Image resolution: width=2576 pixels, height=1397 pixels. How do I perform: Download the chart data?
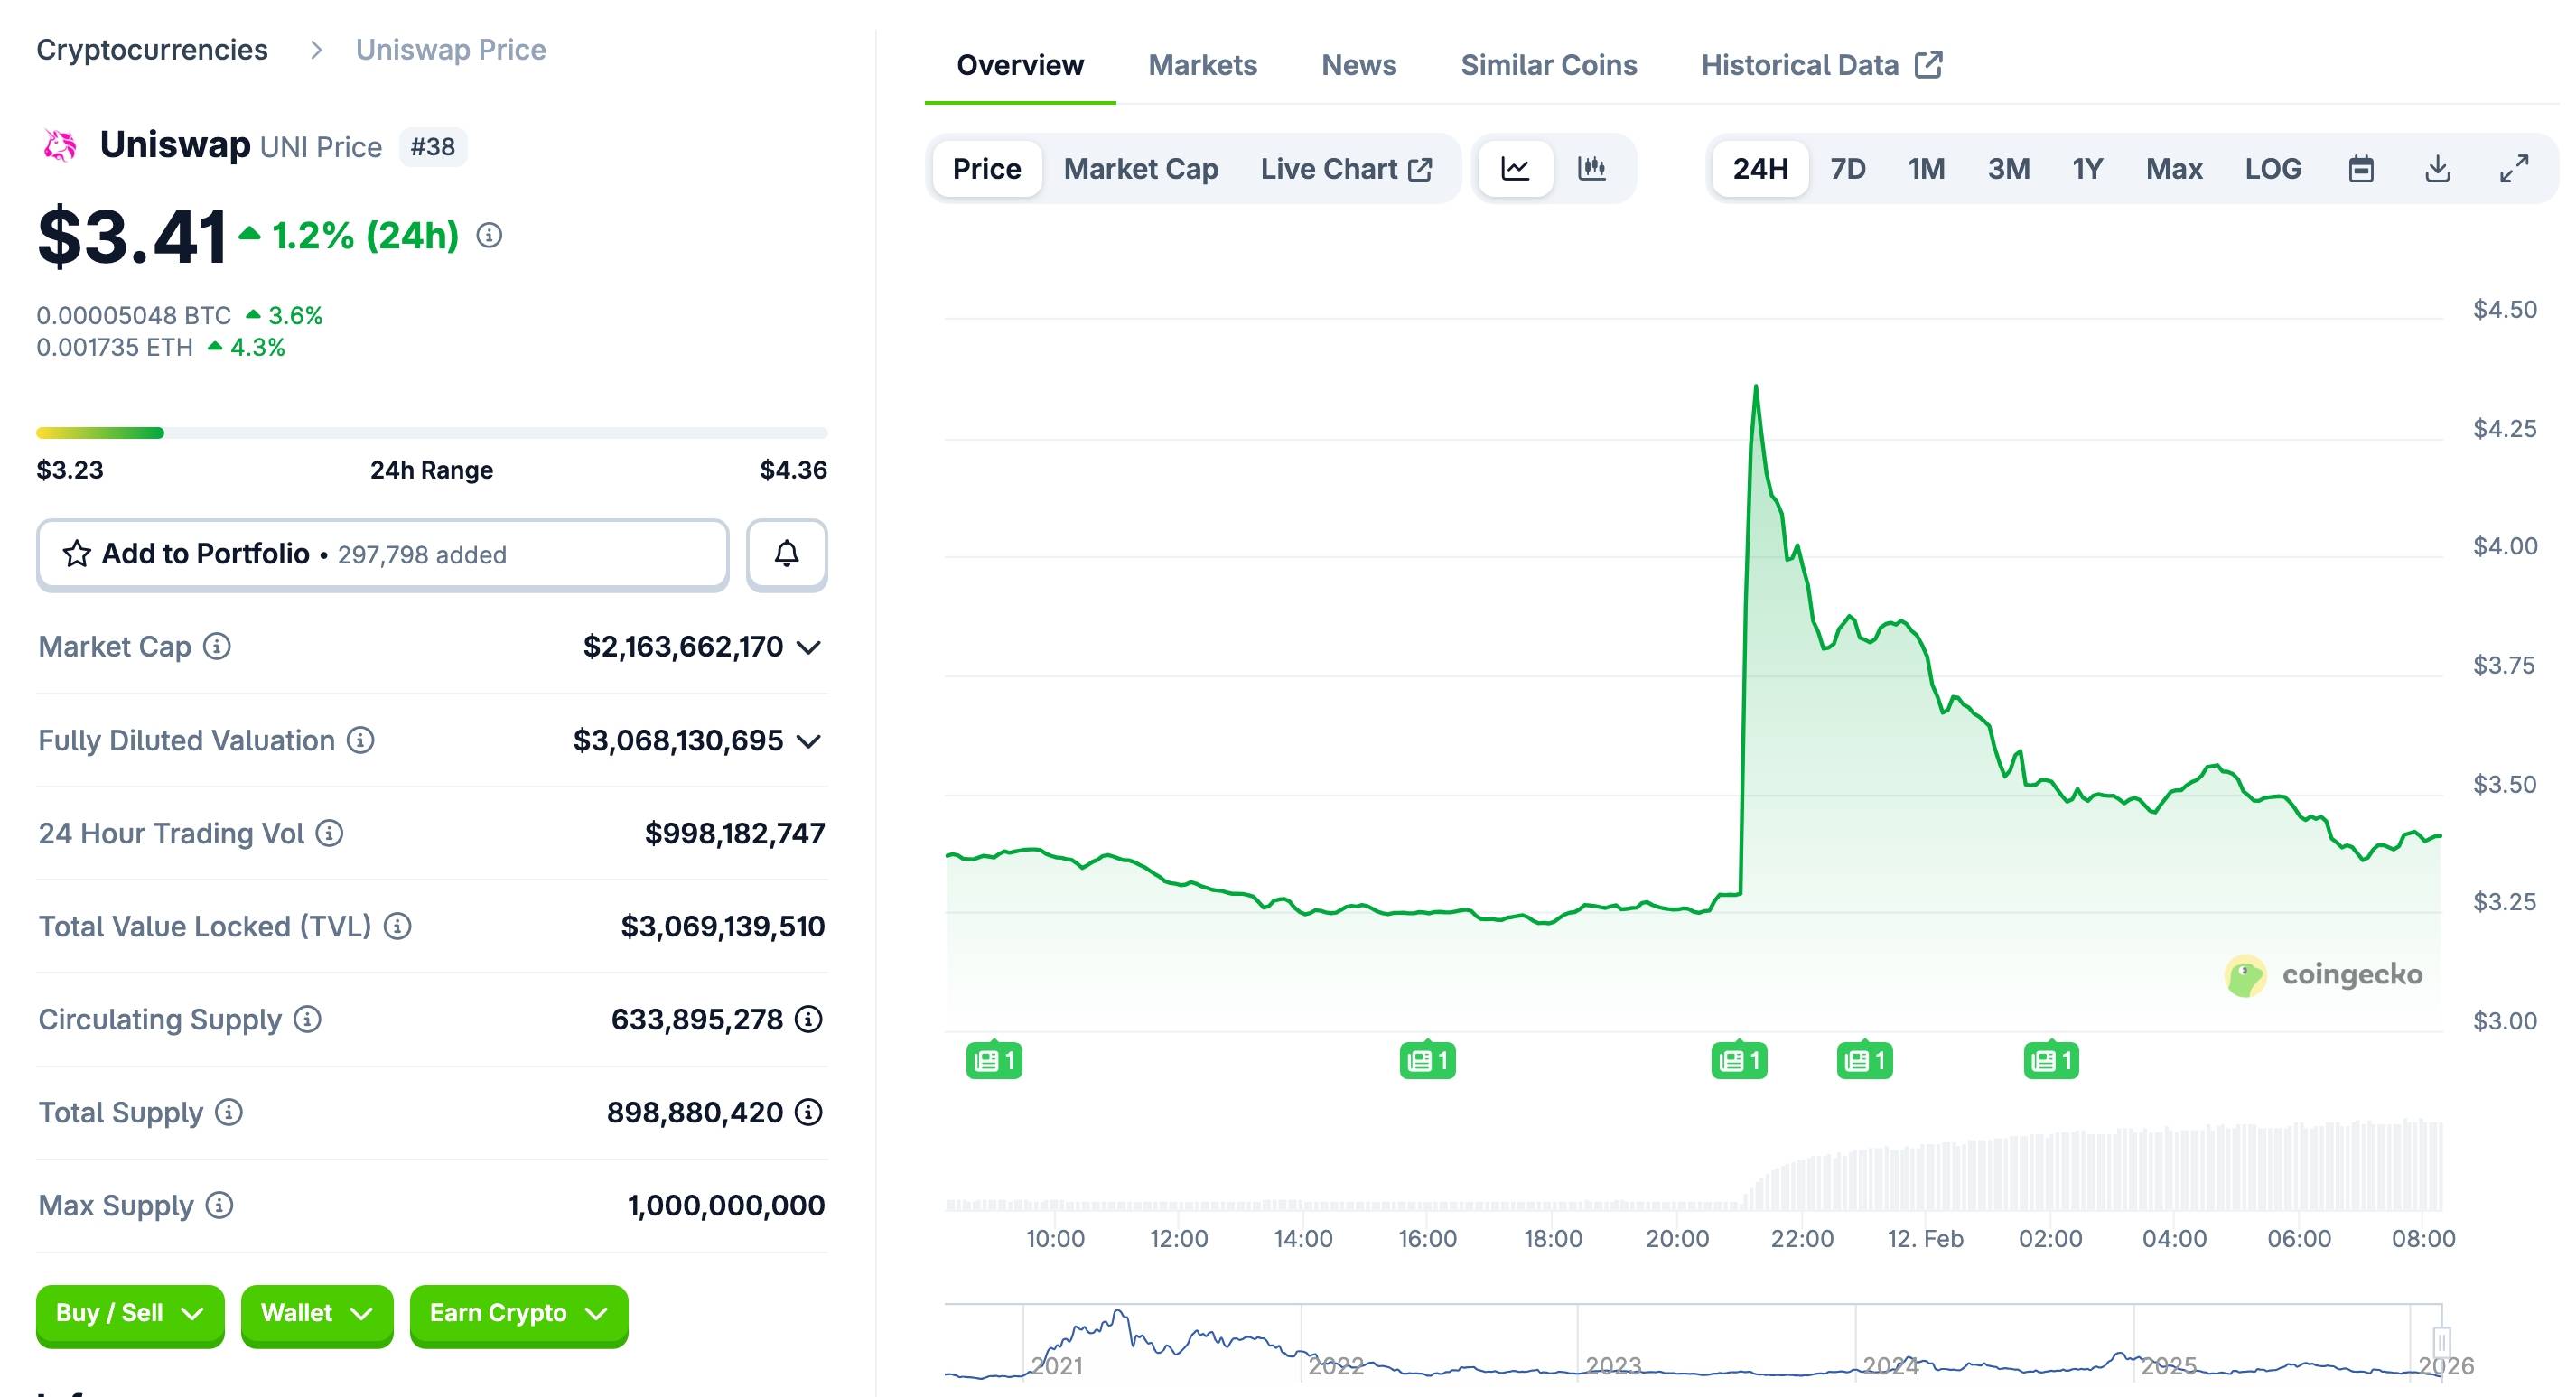click(2438, 168)
